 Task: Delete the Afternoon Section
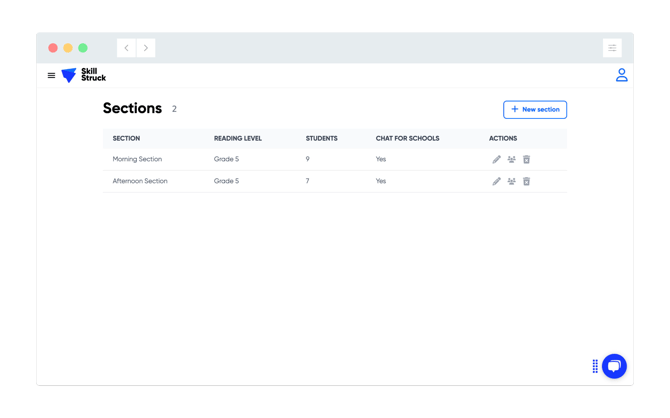click(x=526, y=181)
